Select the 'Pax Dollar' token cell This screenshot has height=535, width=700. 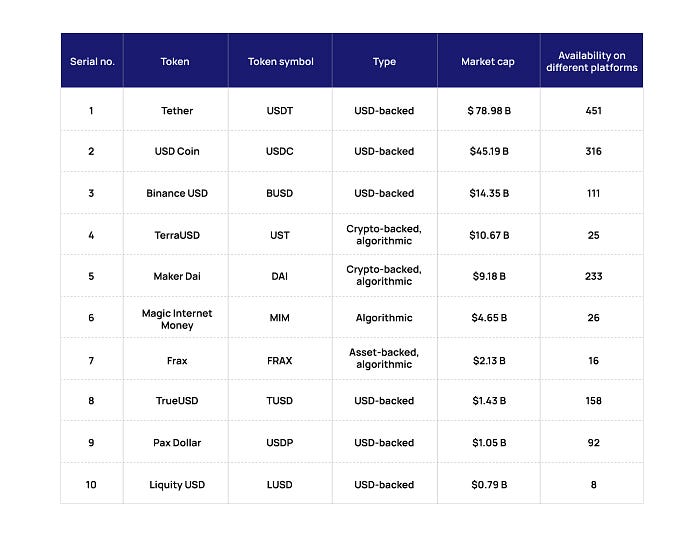177,443
